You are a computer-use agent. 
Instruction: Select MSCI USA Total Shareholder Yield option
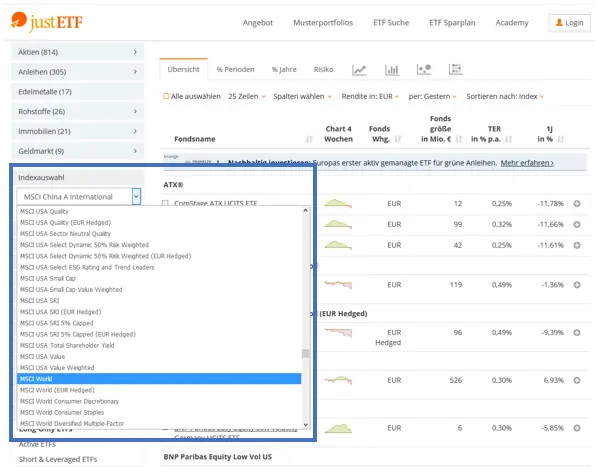coord(159,345)
